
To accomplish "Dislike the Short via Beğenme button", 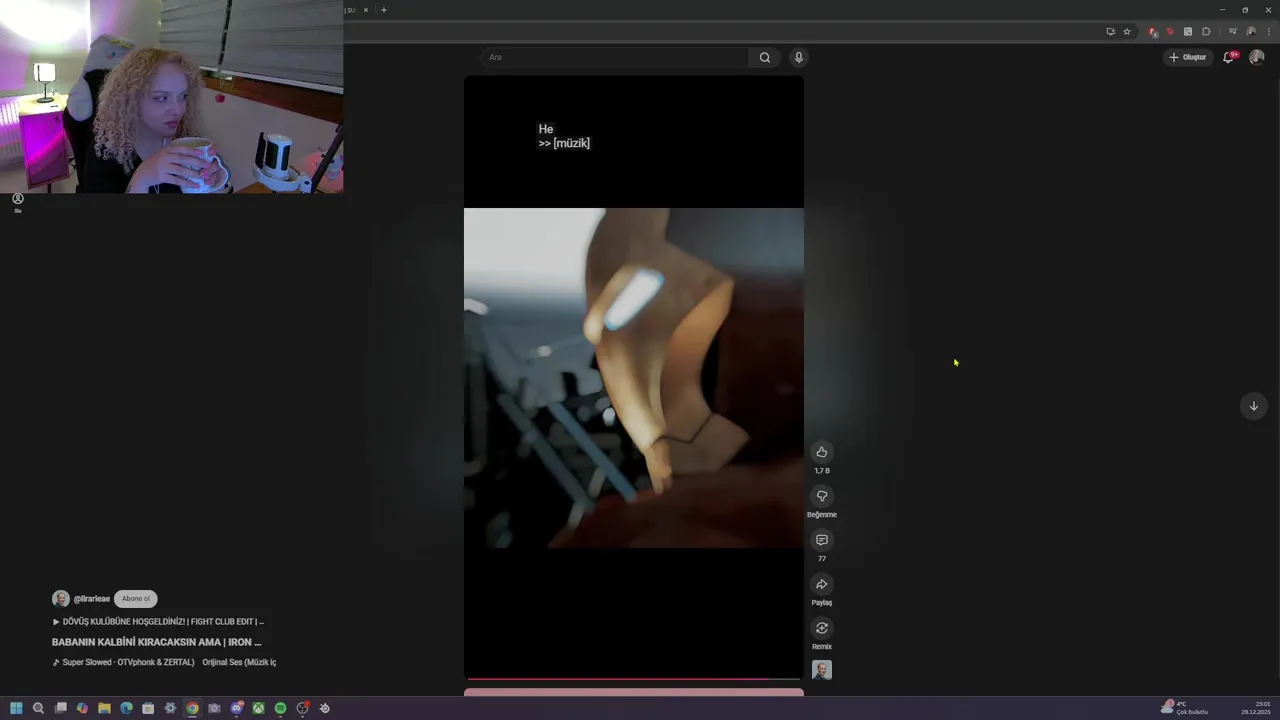I will (822, 496).
